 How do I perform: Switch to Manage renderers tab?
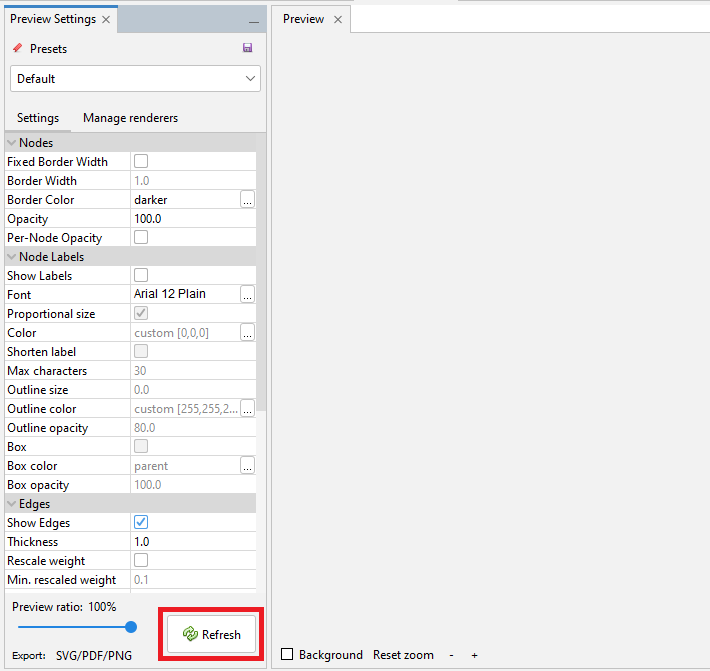130,118
